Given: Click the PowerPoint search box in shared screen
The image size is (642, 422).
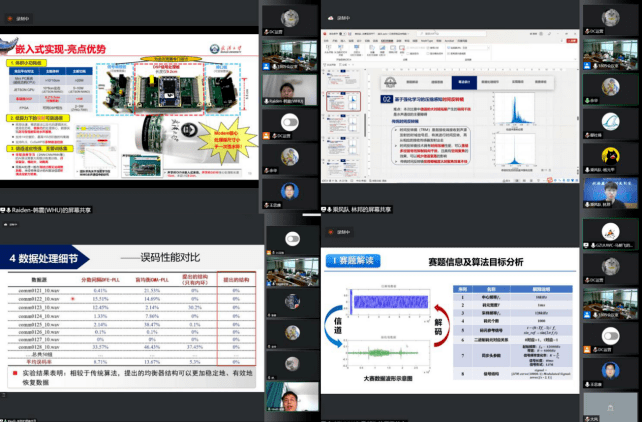Looking at the screenshot, I should [x=450, y=33].
